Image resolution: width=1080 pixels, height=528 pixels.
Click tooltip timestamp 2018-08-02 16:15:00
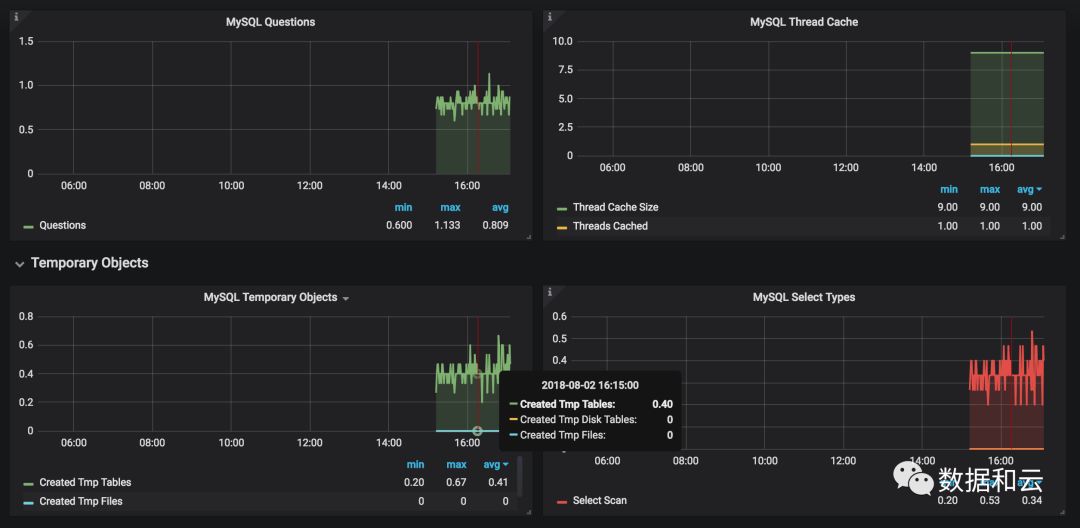click(x=590, y=386)
